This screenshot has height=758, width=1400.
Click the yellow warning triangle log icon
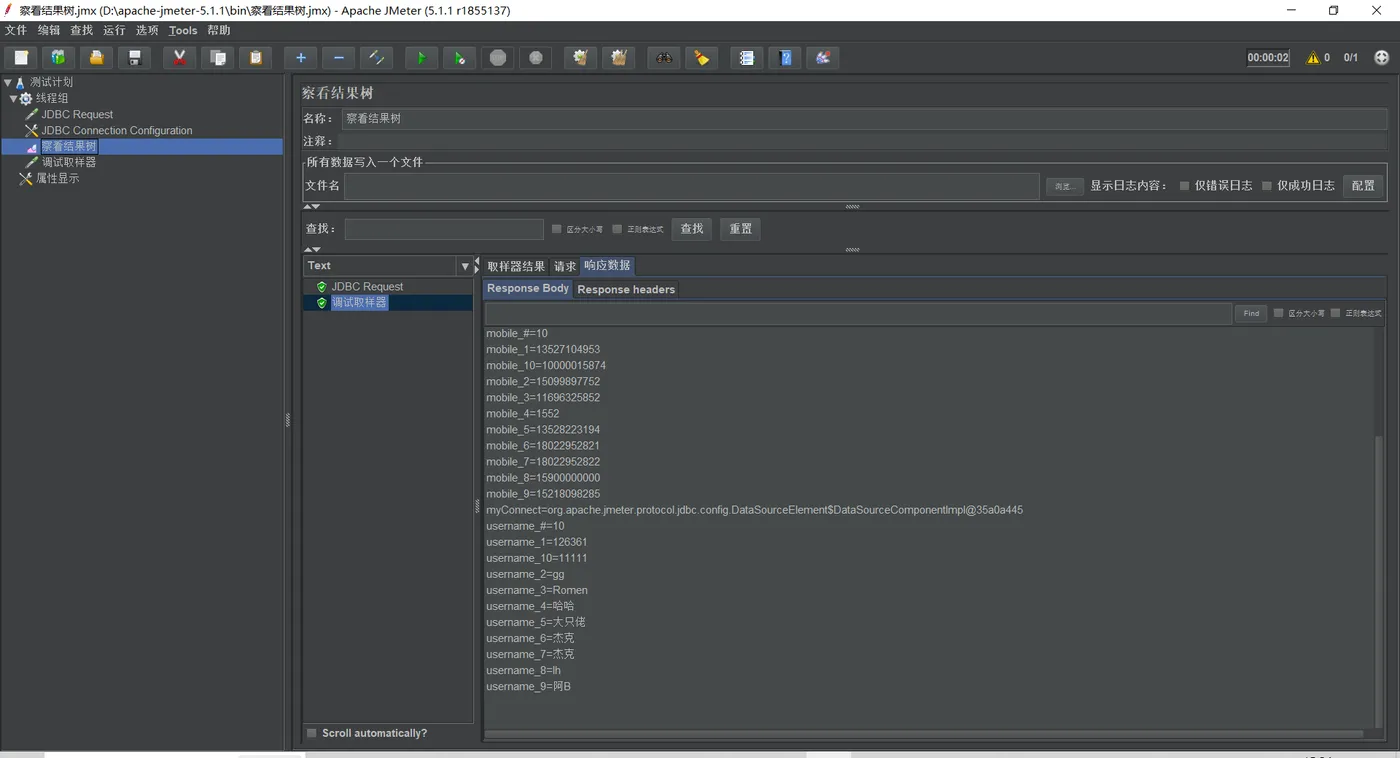[x=1313, y=58]
